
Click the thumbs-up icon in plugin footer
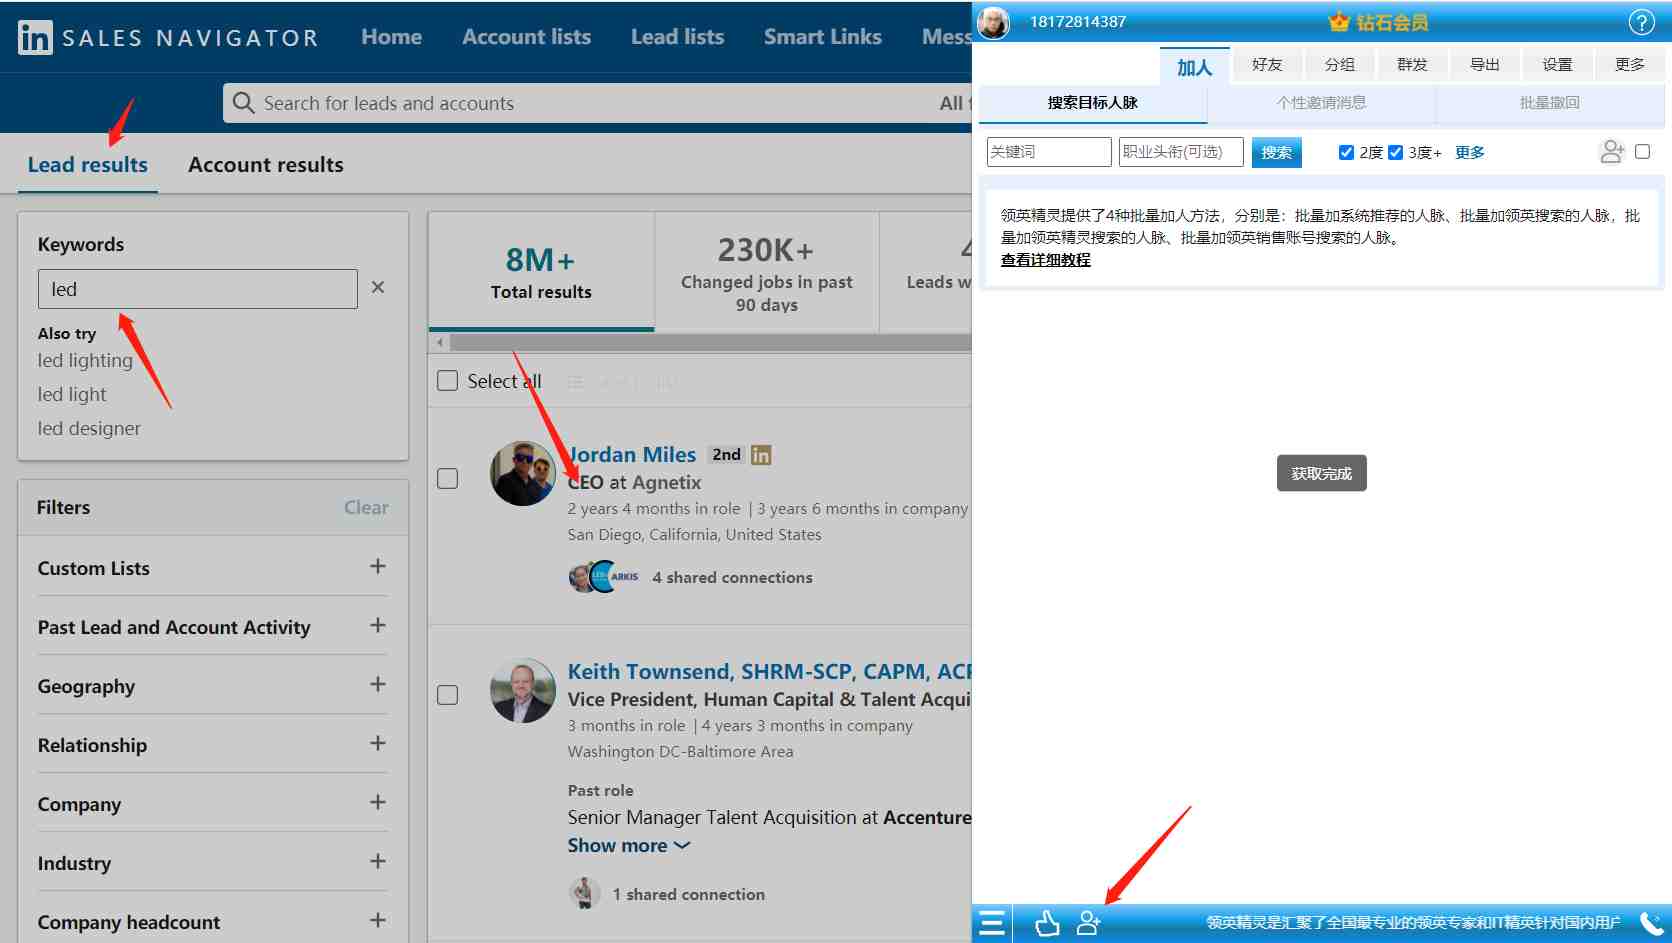pyautogui.click(x=1047, y=923)
